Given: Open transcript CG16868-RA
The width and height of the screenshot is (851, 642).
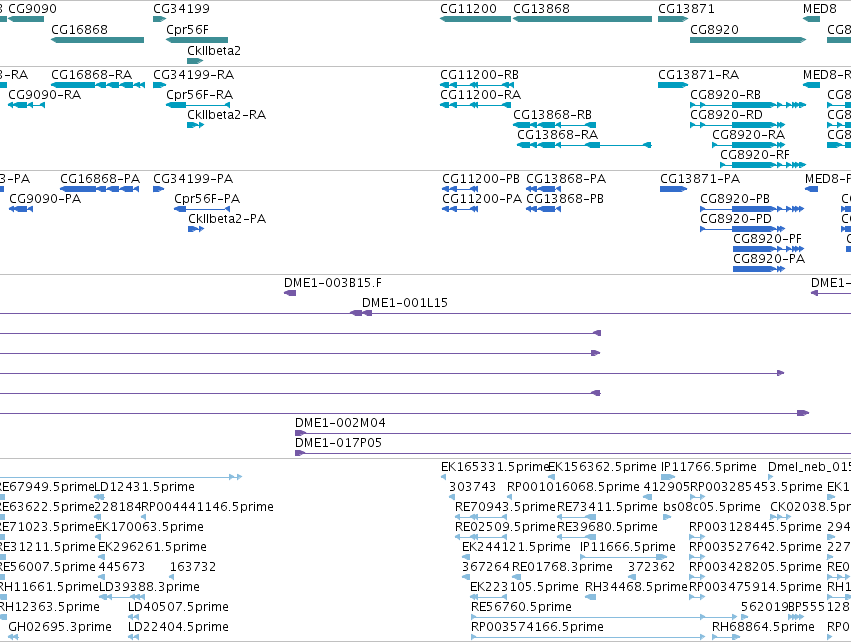Looking at the screenshot, I should pyautogui.click(x=98, y=85).
